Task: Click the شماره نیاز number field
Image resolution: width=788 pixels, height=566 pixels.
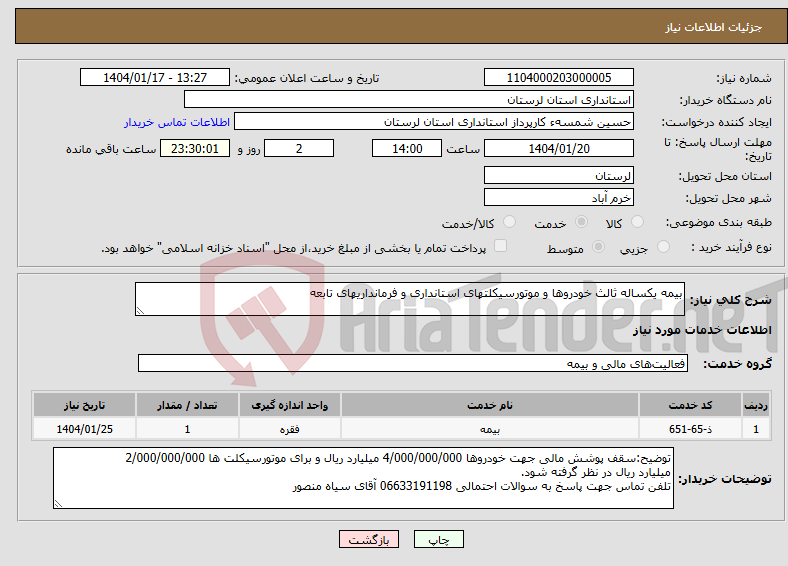Action: pos(559,77)
